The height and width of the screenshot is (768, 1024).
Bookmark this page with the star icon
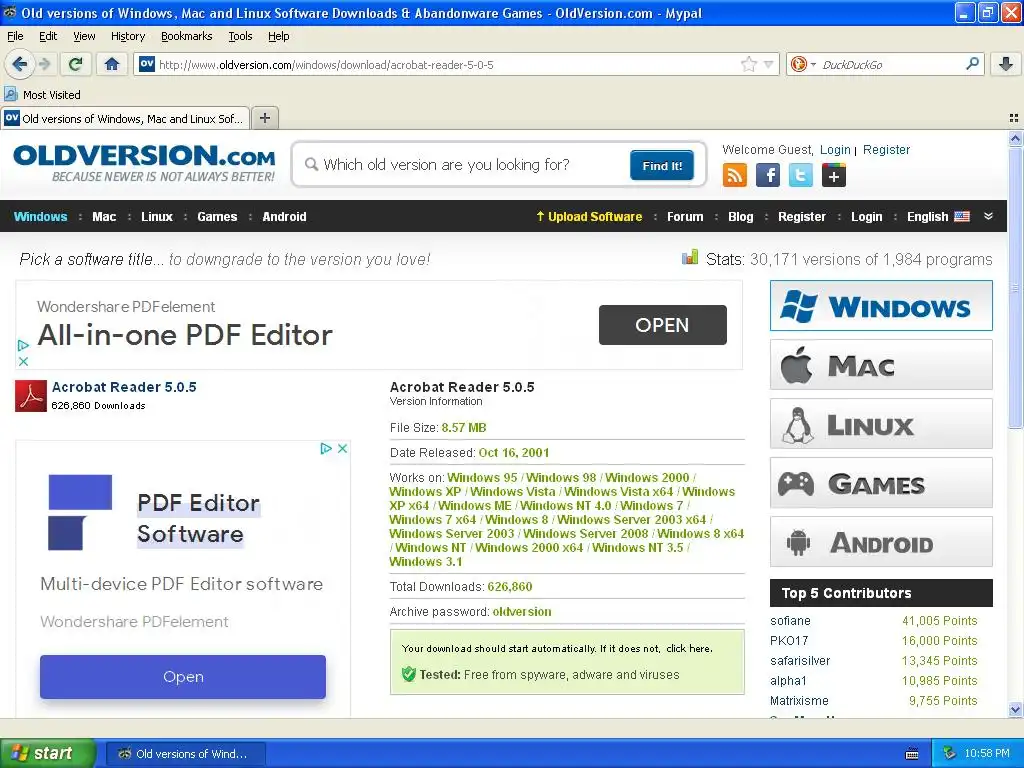click(748, 64)
